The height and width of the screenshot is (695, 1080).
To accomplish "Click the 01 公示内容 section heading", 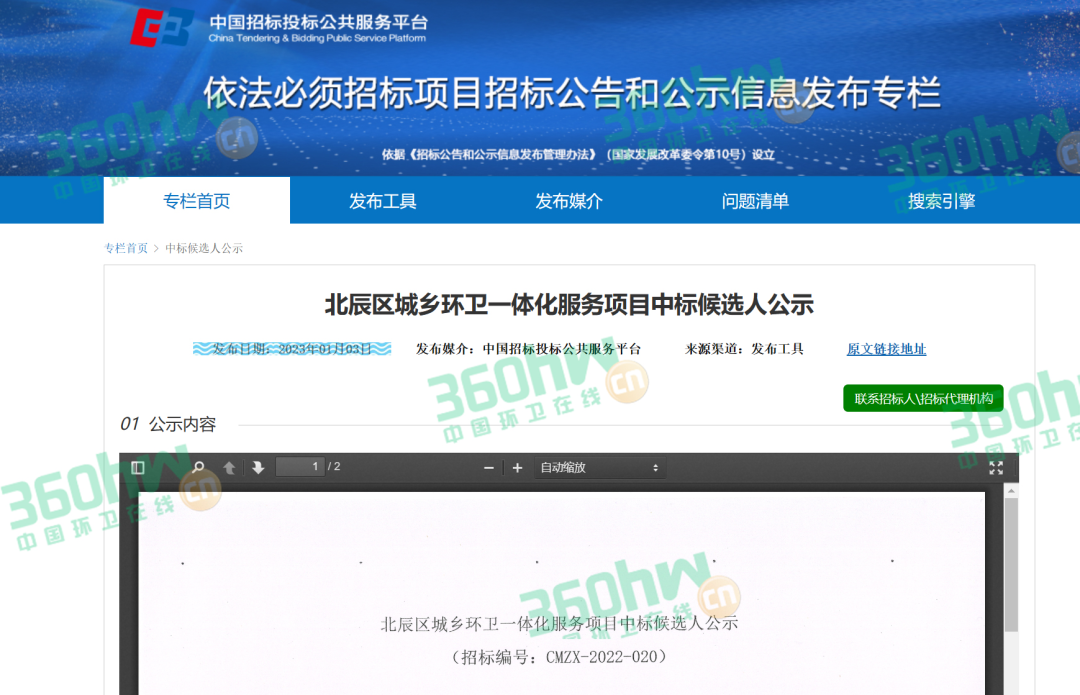I will point(168,424).
